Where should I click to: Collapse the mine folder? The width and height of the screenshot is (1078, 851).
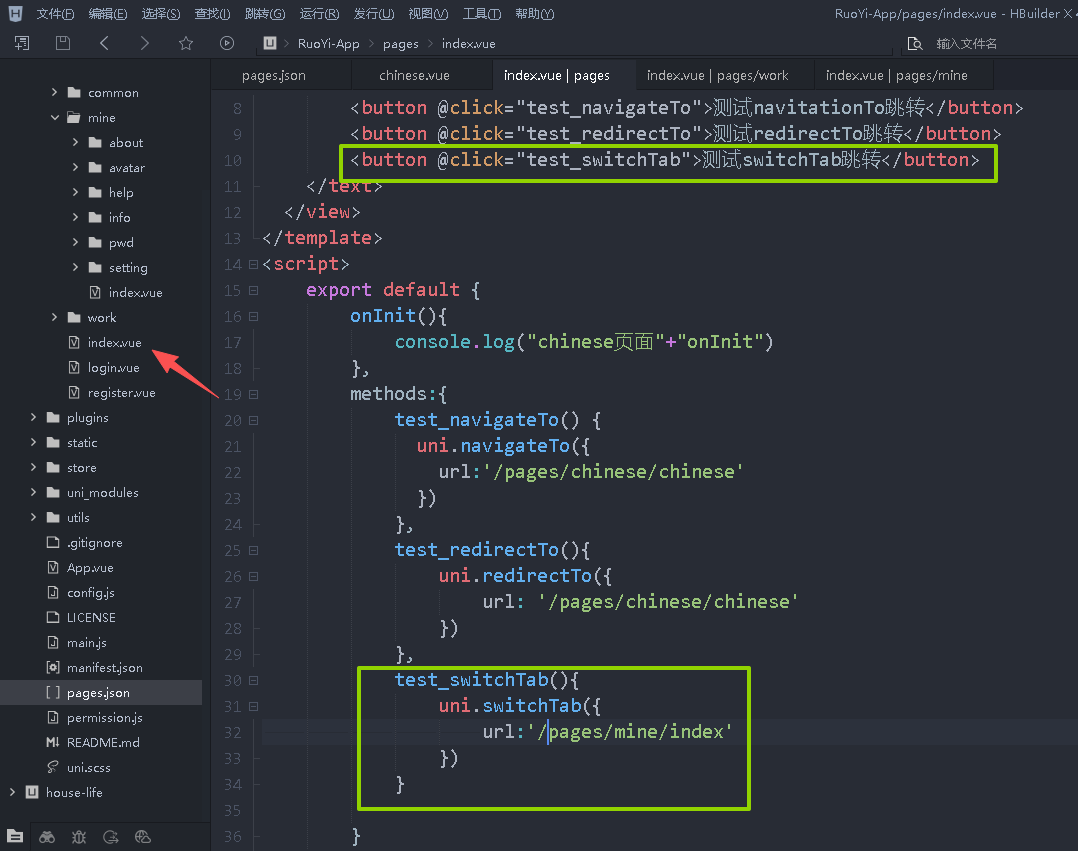[x=55, y=117]
